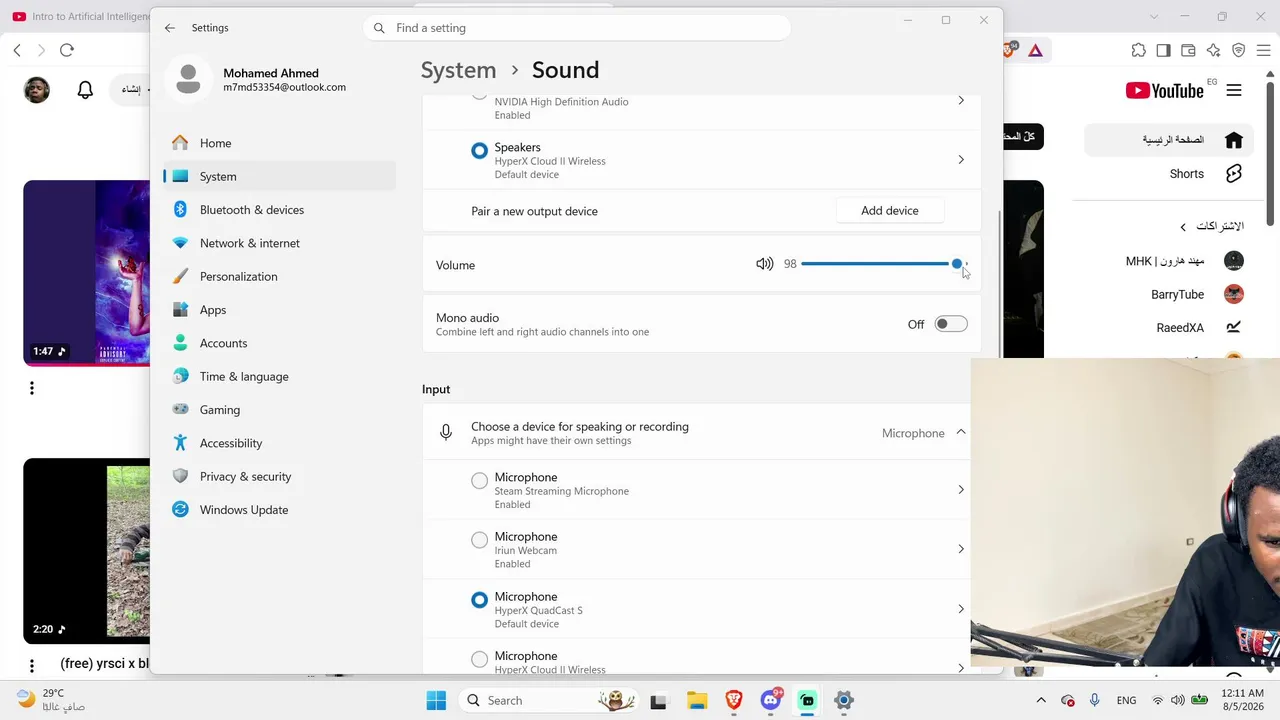Open the browser tab search dropdown
The height and width of the screenshot is (720, 1280).
[x=1155, y=17]
